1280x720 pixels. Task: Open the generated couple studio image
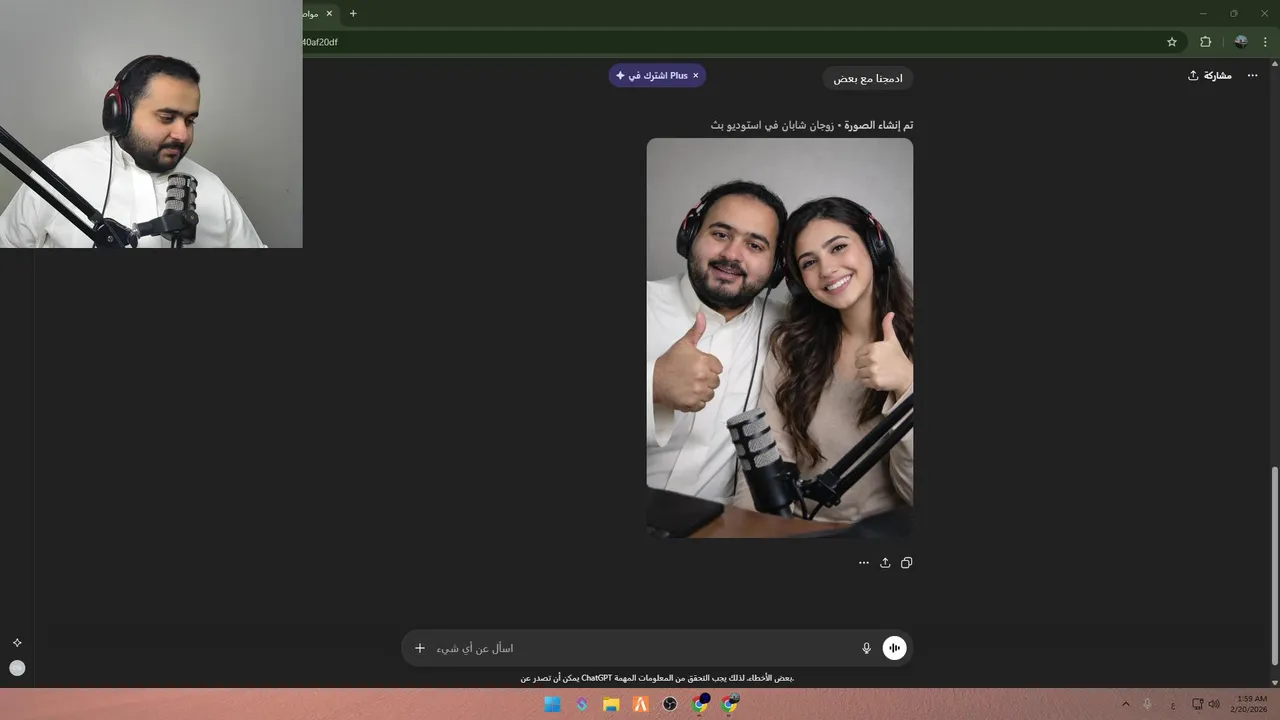pos(780,338)
